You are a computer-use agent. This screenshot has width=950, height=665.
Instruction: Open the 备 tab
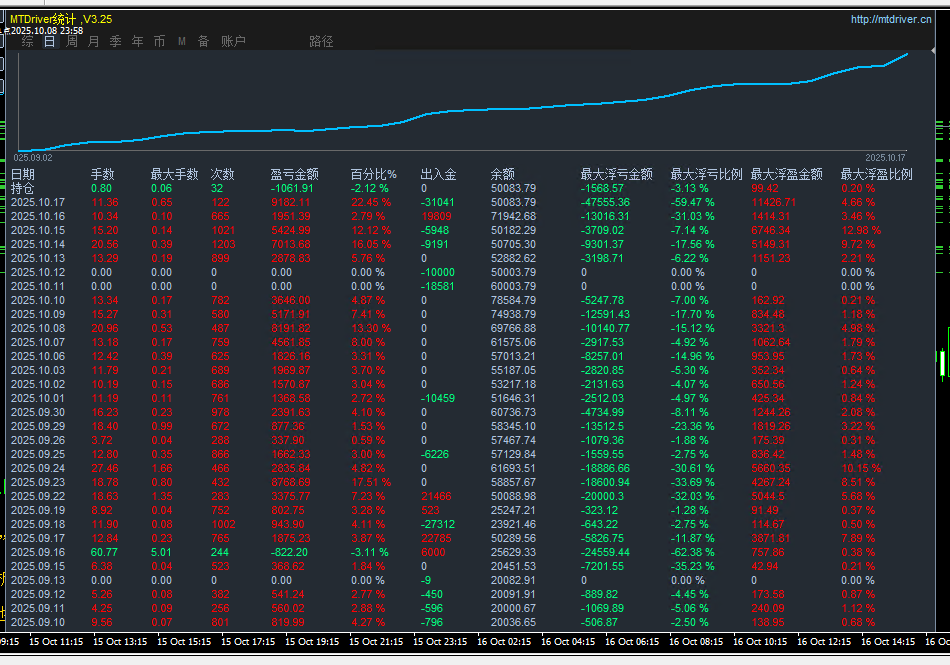(204, 42)
